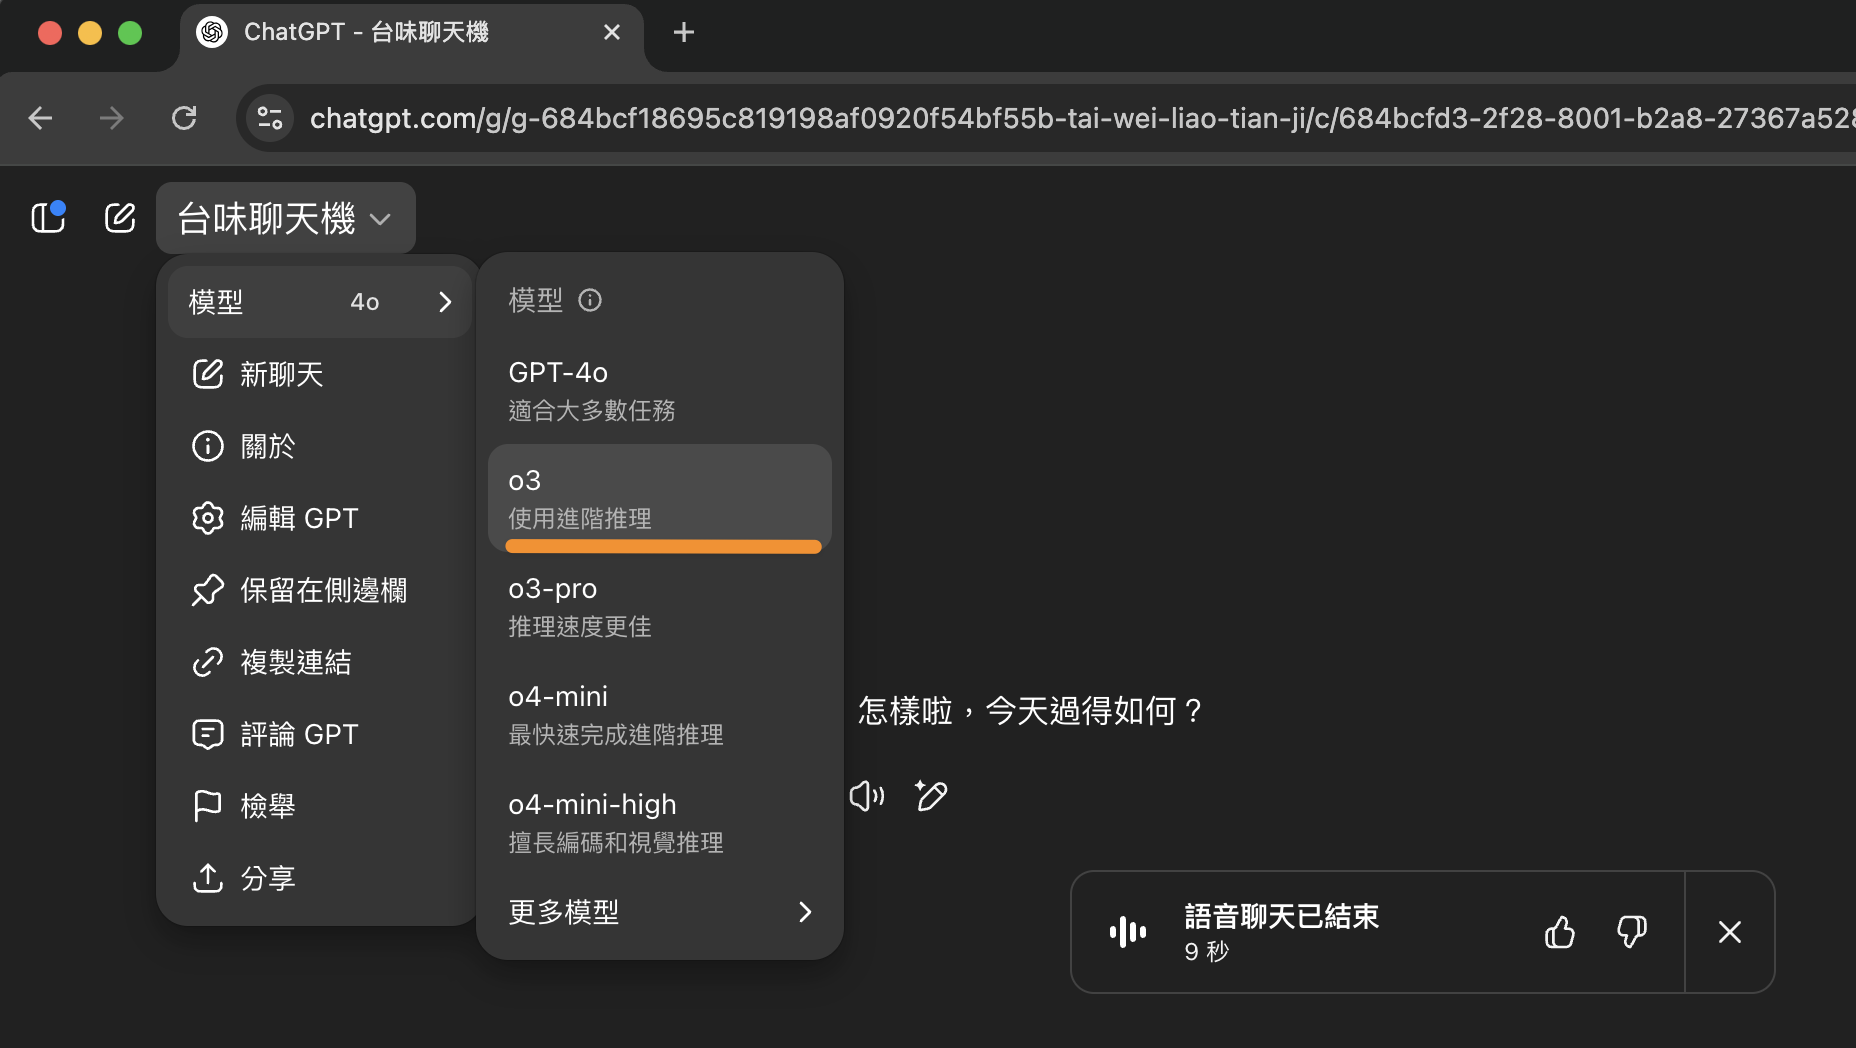This screenshot has height=1048, width=1856.
Task: Choose 編輯 GPT menu entry
Action: coord(320,518)
